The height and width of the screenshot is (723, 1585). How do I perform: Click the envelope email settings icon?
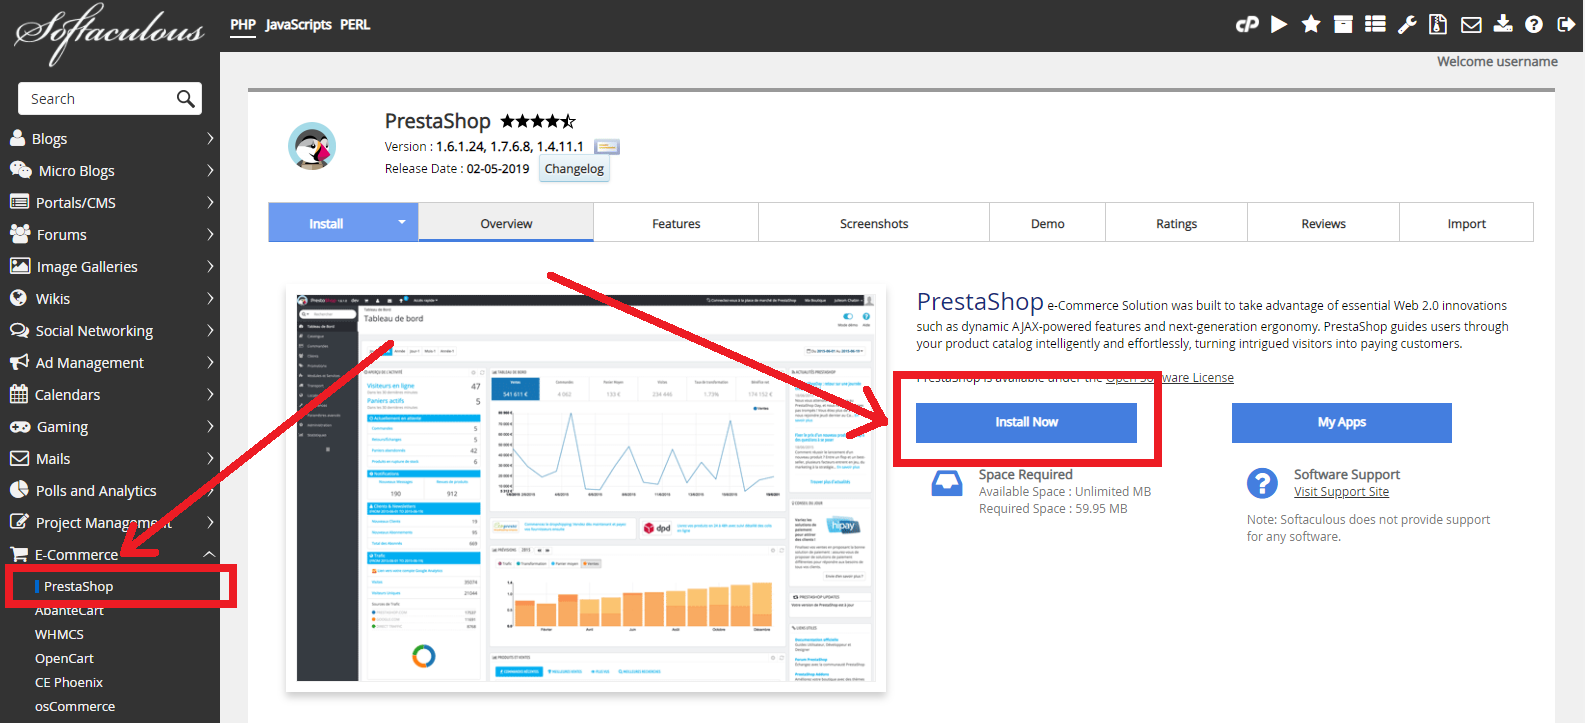click(x=1471, y=25)
